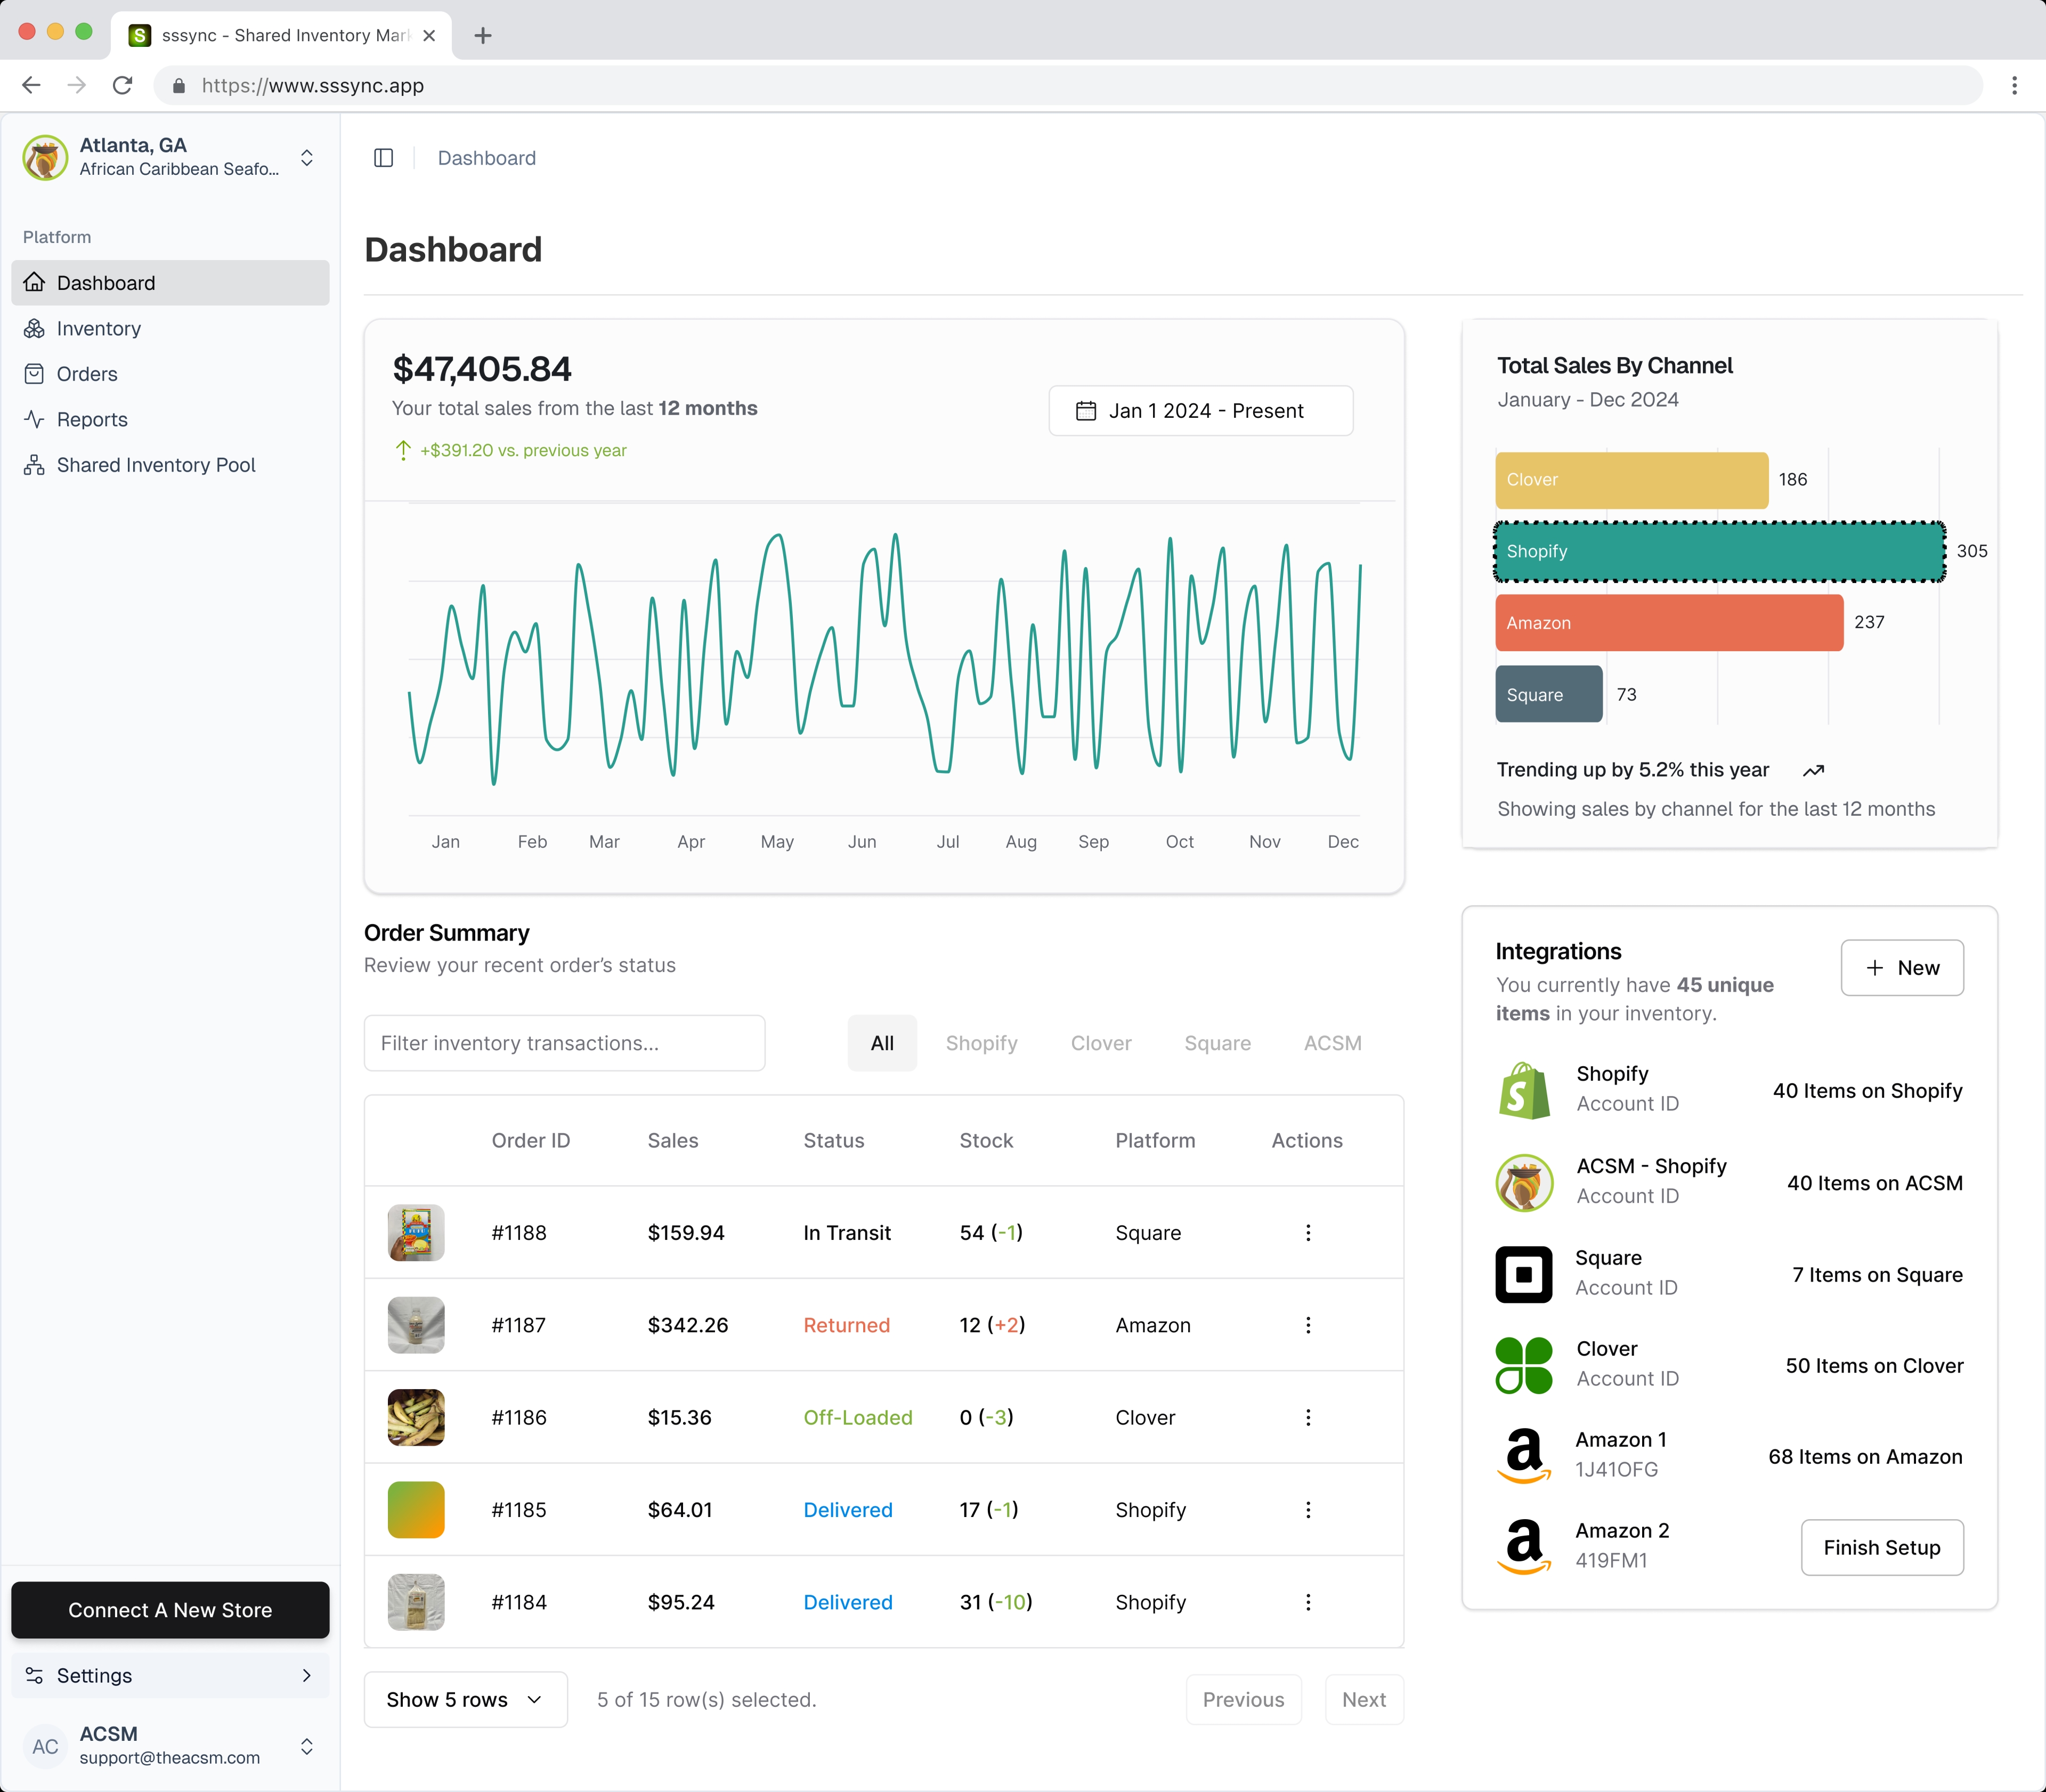Screen dimensions: 2046x1792
Task: Click the Square integration logo
Action: (1524, 1274)
